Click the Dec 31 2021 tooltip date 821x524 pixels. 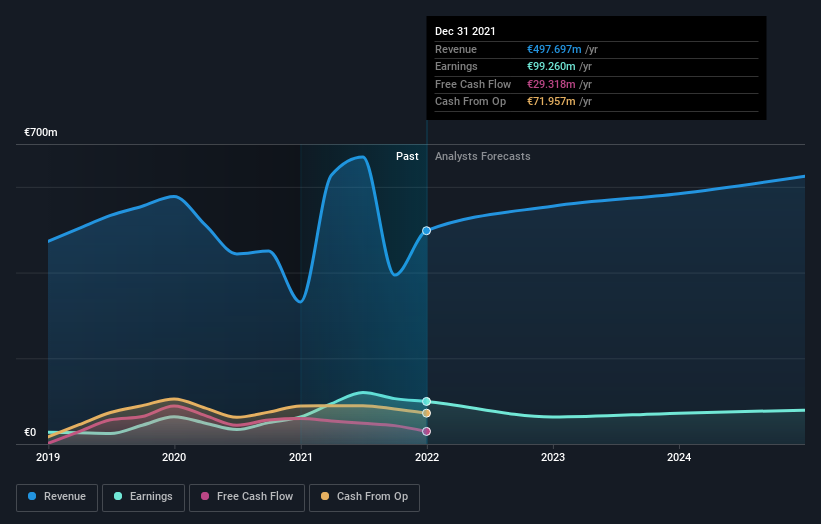tap(465, 31)
